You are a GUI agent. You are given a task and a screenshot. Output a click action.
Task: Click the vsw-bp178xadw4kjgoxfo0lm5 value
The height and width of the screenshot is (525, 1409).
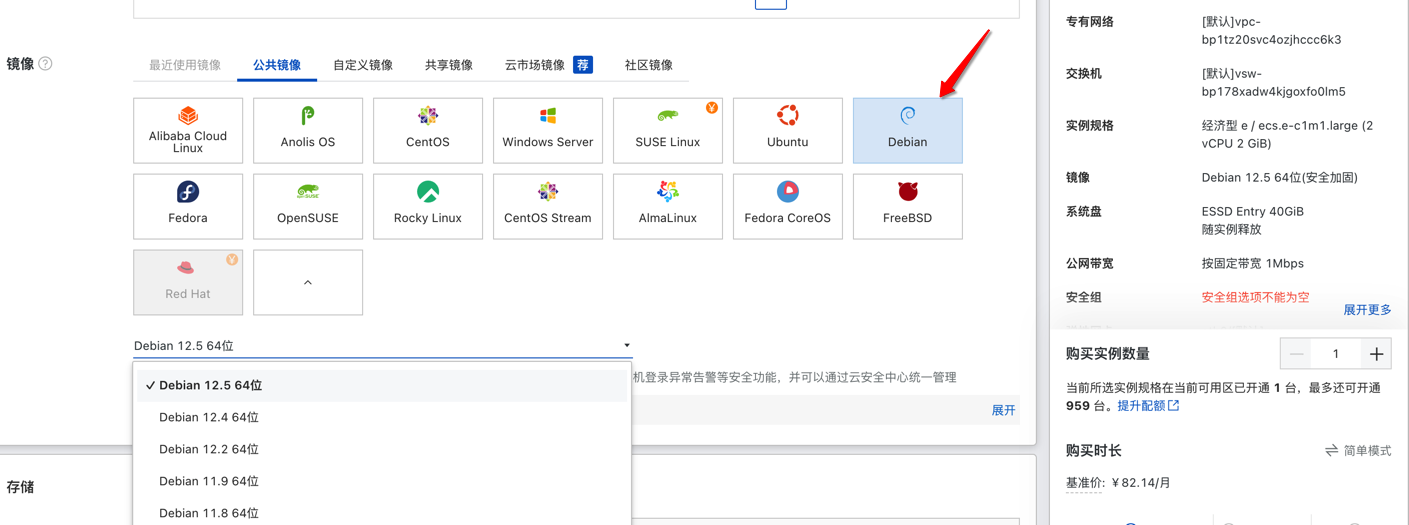coord(1273,82)
